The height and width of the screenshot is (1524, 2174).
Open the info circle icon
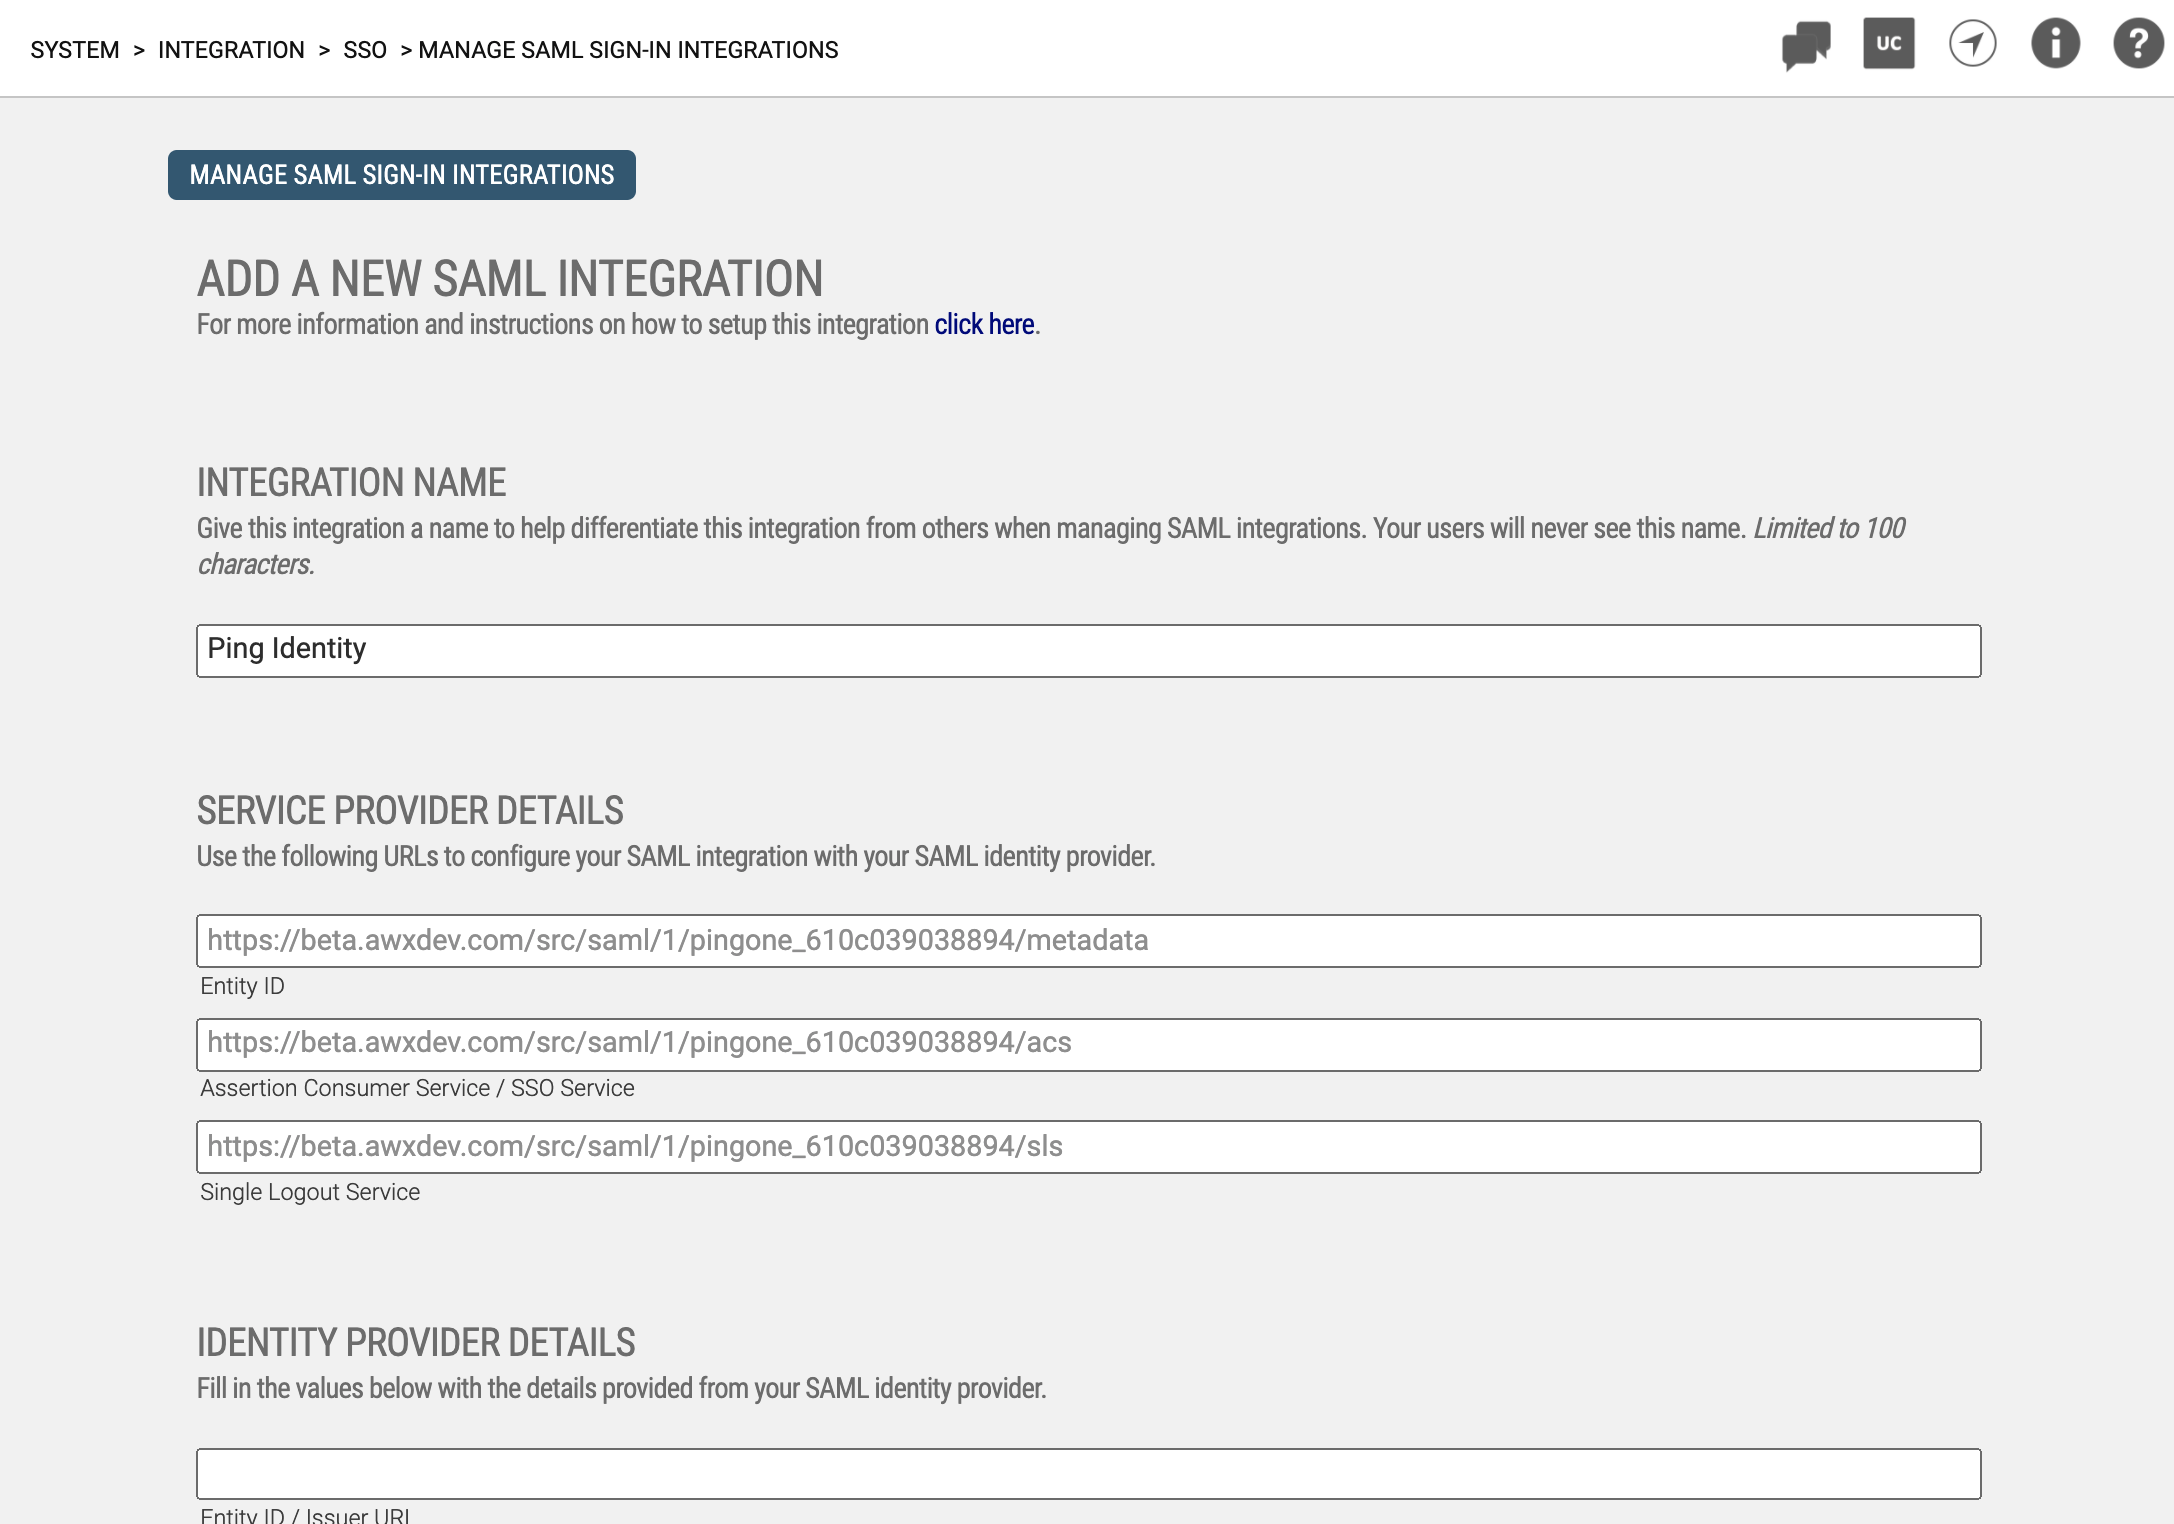pyautogui.click(x=2055, y=44)
